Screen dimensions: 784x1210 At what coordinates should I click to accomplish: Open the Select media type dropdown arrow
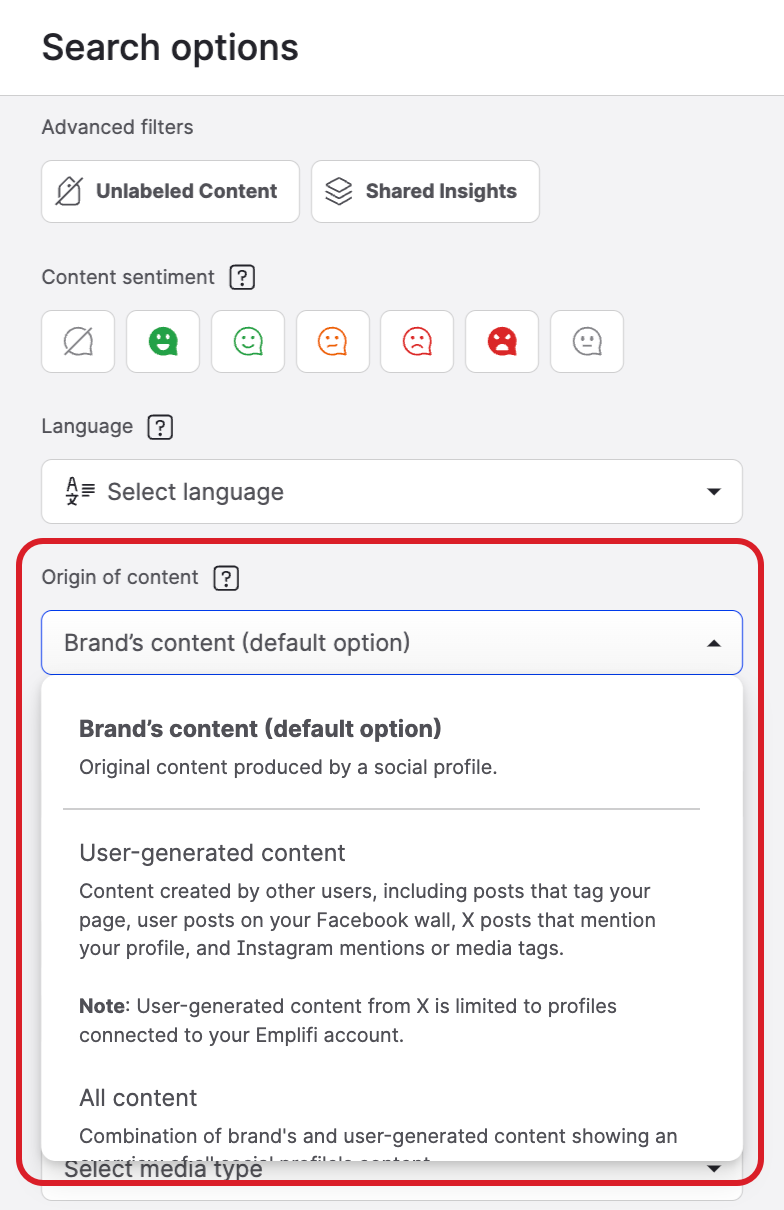(x=713, y=1169)
